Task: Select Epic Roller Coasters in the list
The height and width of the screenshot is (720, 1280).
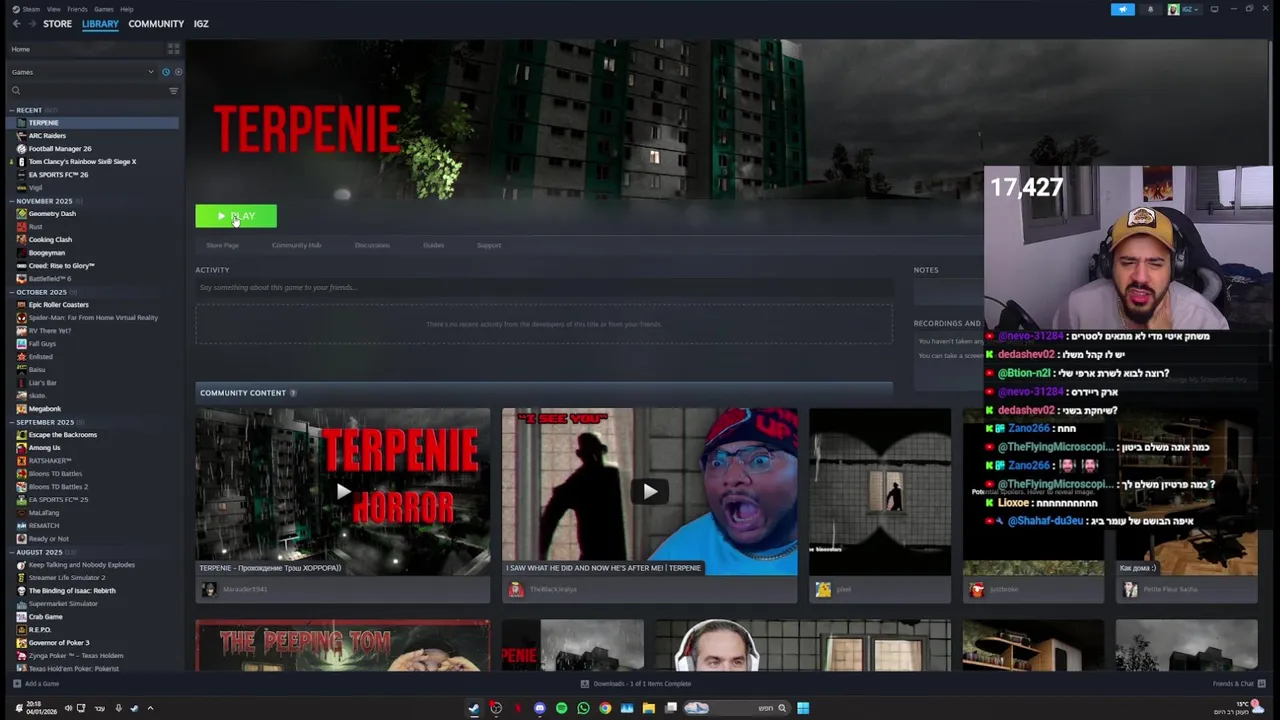Action: pos(58,305)
